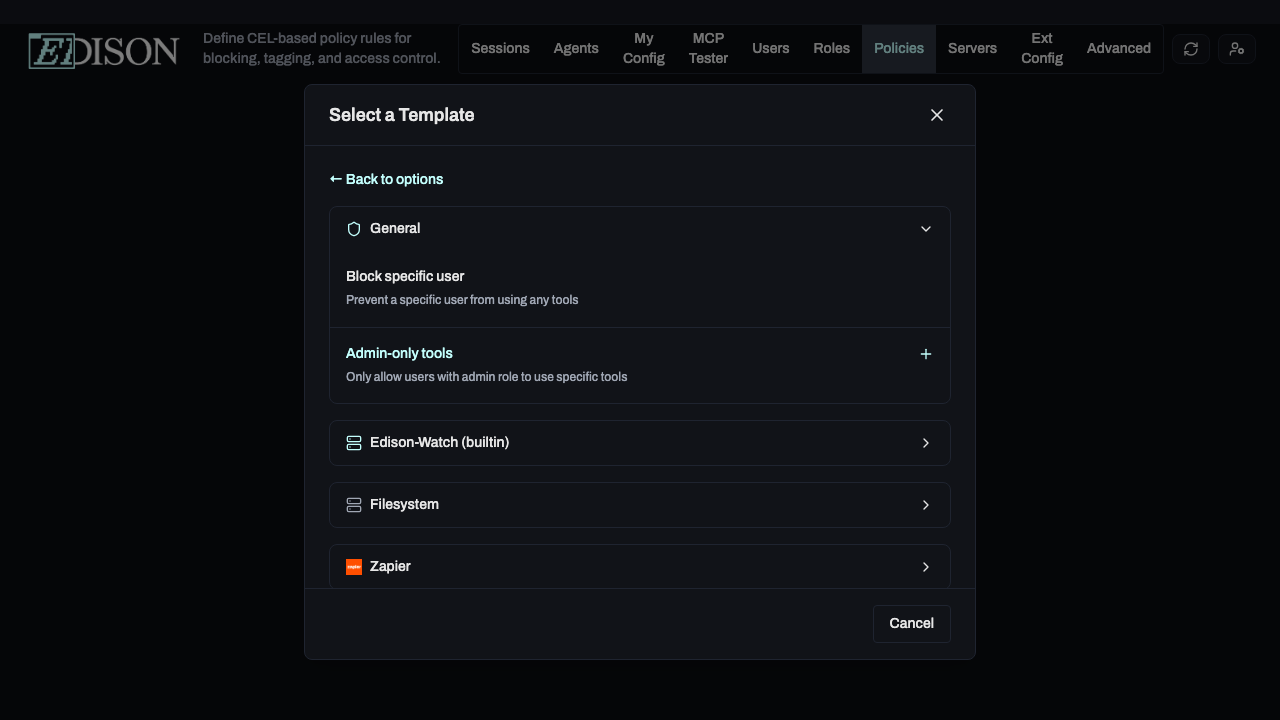Click the refresh icon in the top bar
1280x720 pixels.
pos(1190,48)
